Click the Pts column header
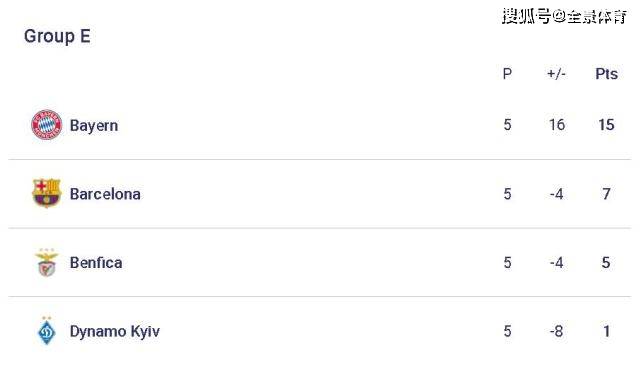The height and width of the screenshot is (372, 641). point(606,74)
